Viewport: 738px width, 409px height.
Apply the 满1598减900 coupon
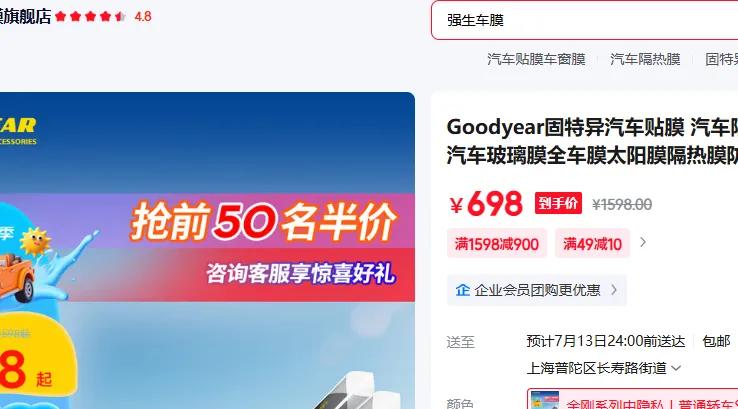point(497,244)
